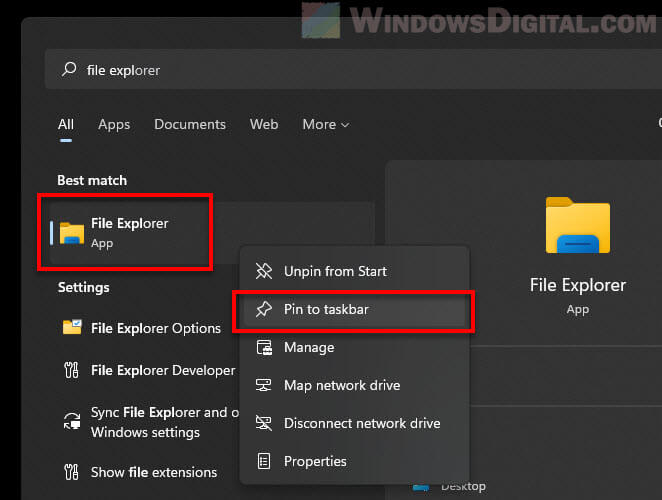Click the tools icon beside Show file extensions
The image size is (662, 500).
(71, 472)
